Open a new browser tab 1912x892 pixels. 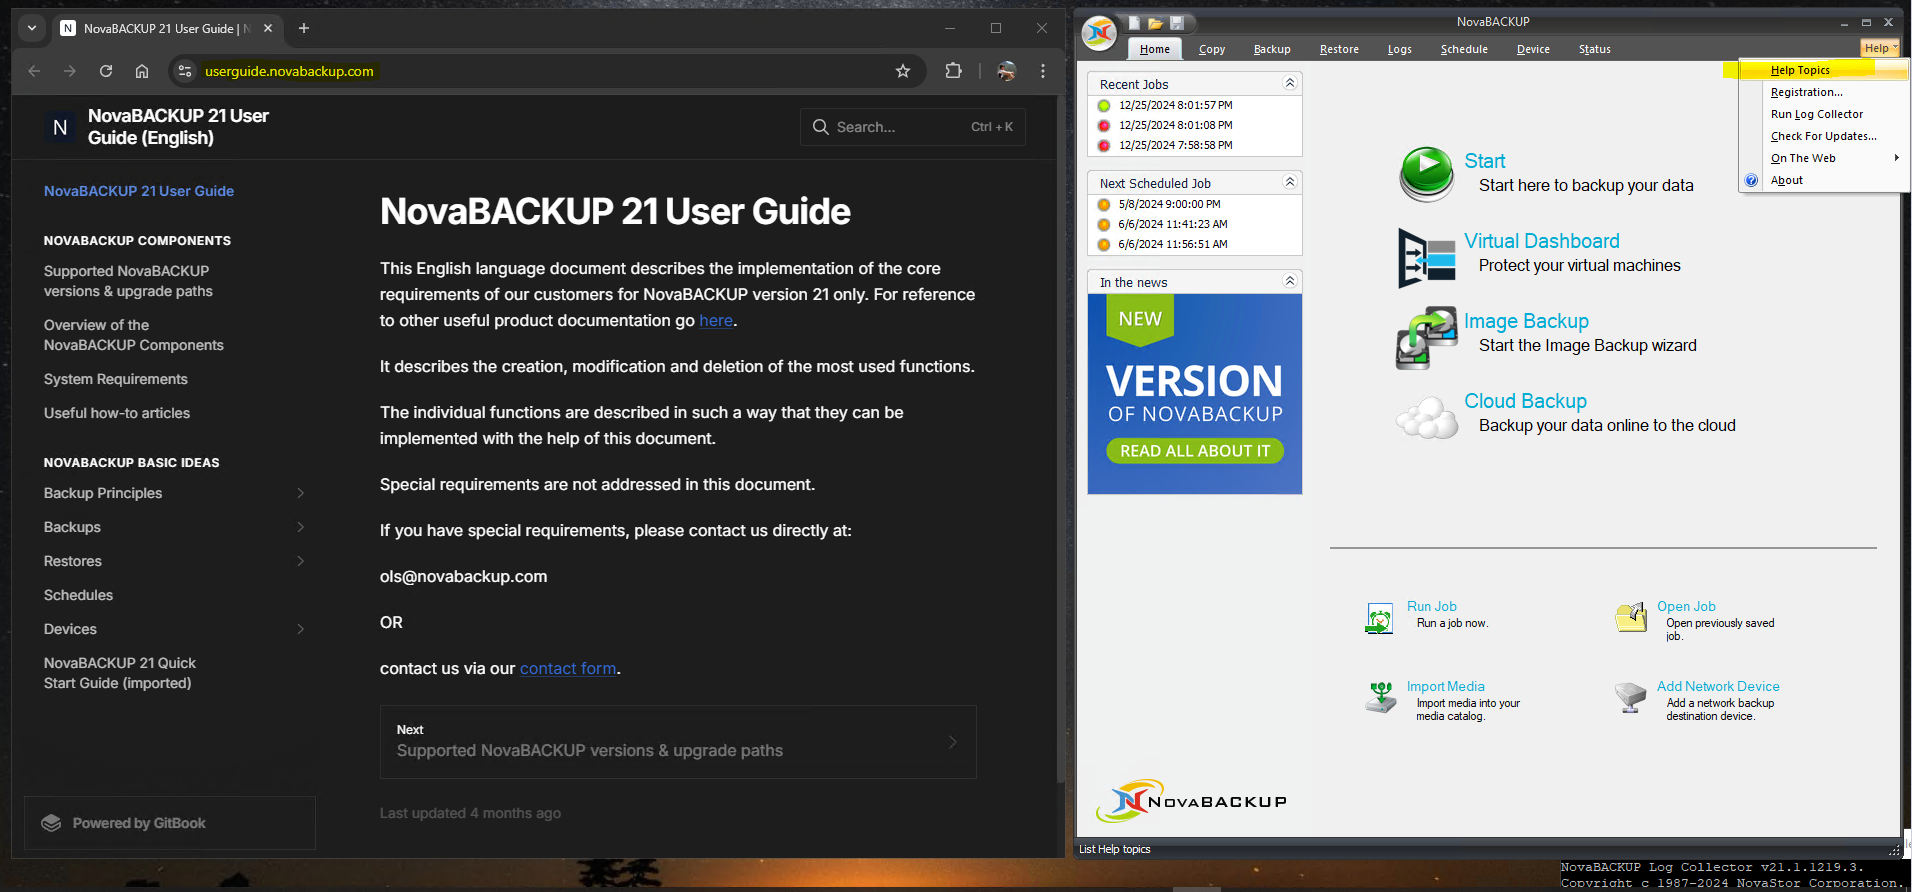(x=304, y=28)
